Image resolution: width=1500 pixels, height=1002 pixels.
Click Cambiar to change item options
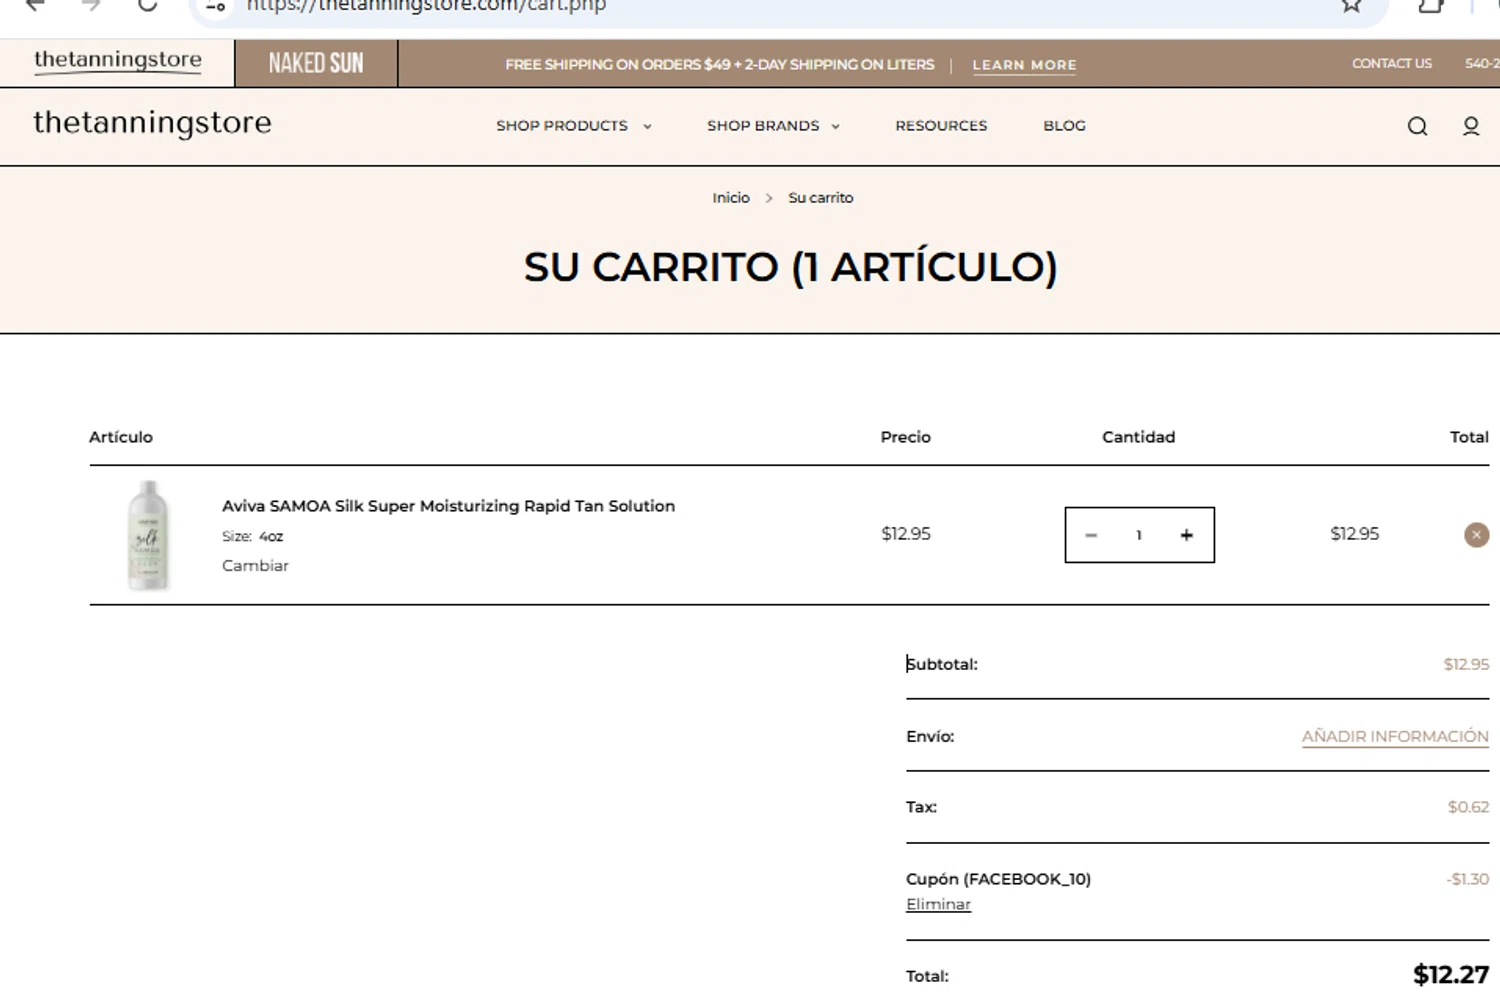(x=255, y=566)
